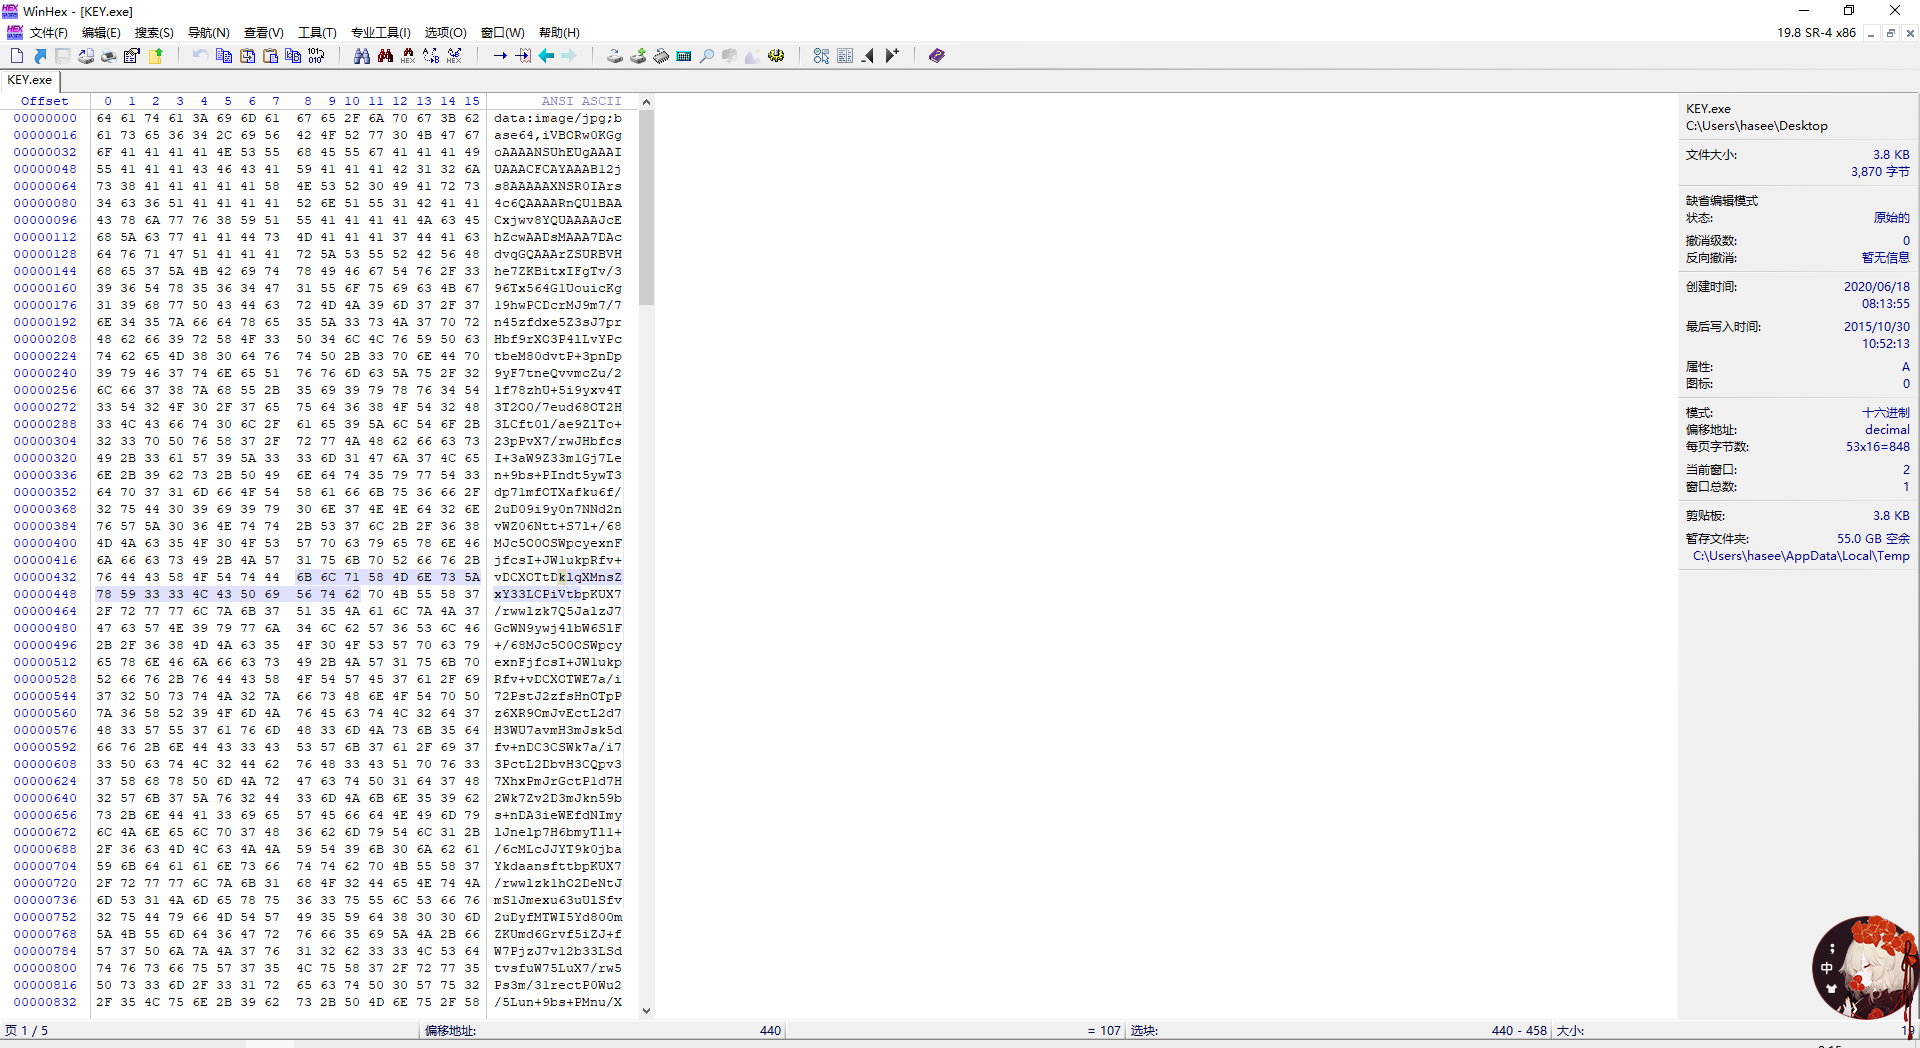Click the Undo arrow icon

pos(200,56)
